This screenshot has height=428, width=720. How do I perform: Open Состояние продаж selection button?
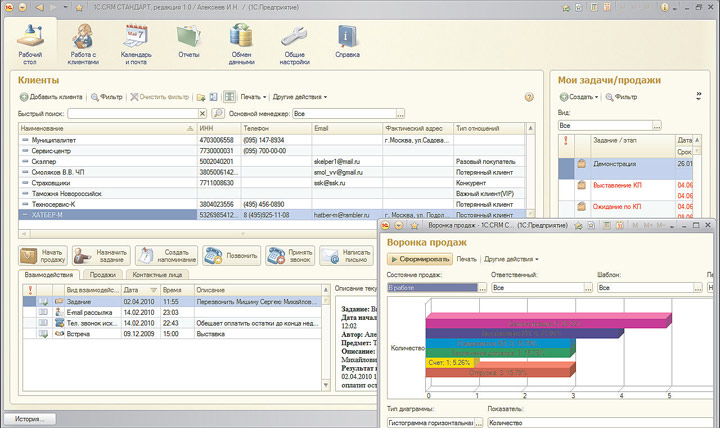coord(482,287)
